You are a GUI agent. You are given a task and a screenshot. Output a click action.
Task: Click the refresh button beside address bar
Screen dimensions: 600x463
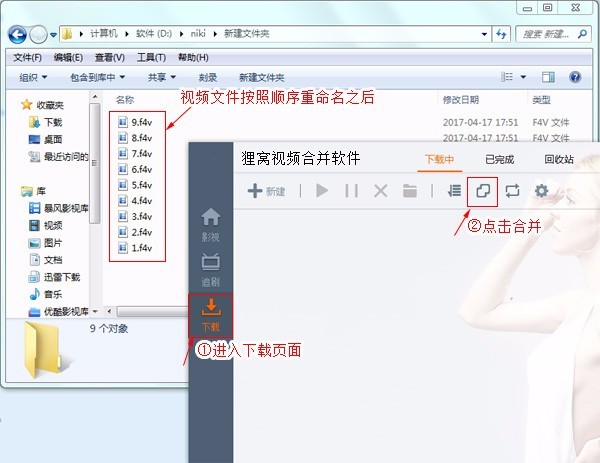tap(501, 34)
